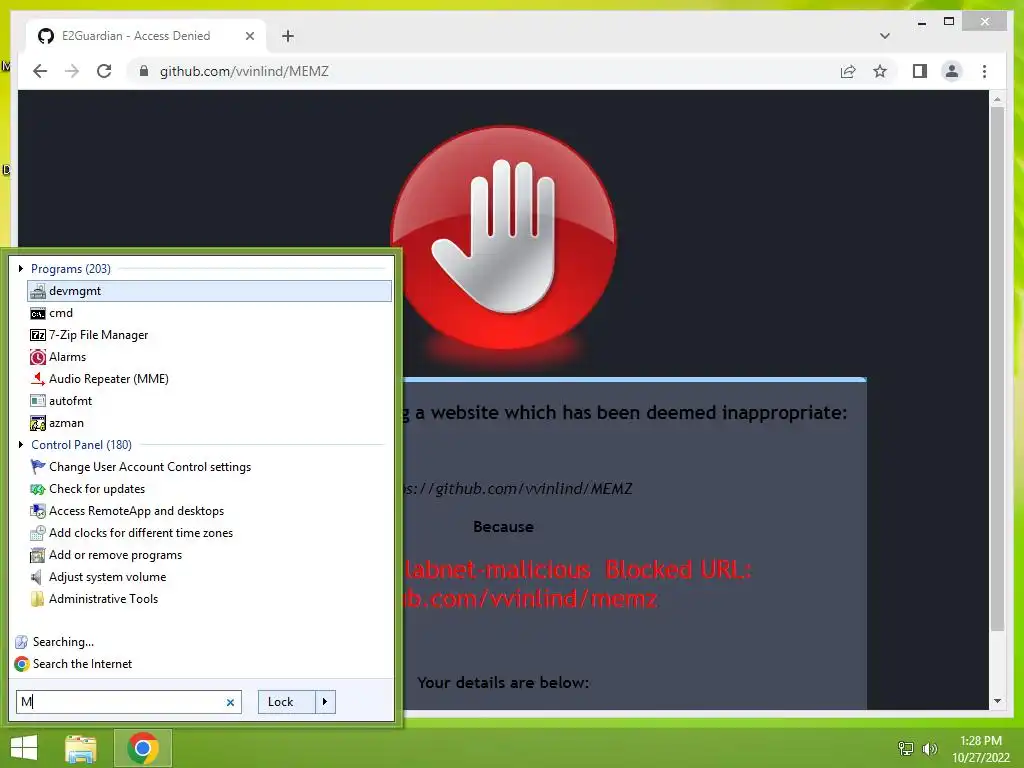This screenshot has width=1024, height=768.
Task: View site information lock icon
Action: (144, 71)
